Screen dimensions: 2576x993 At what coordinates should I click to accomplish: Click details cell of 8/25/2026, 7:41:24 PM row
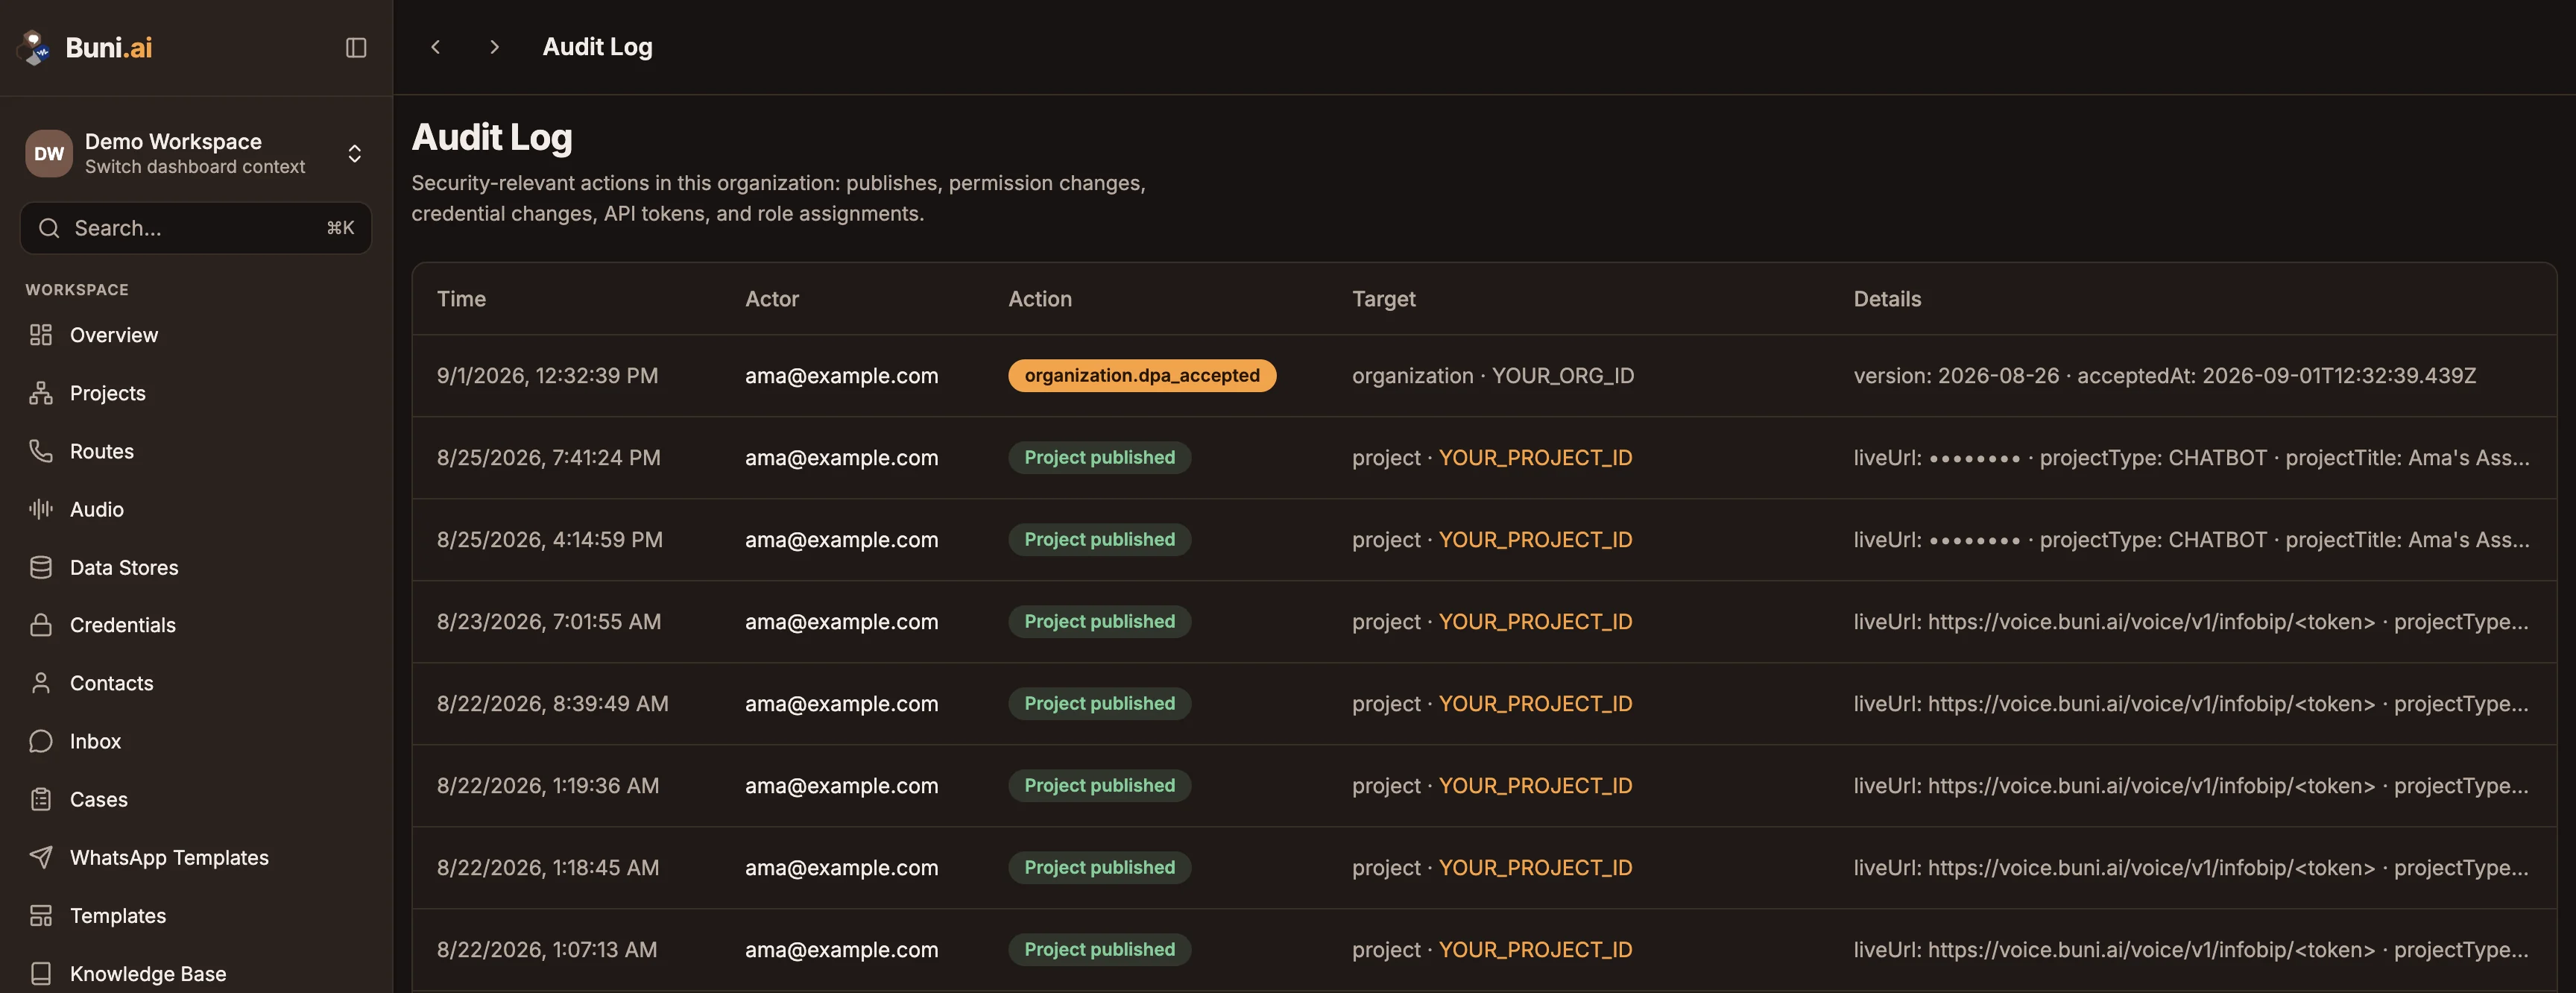(2191, 457)
